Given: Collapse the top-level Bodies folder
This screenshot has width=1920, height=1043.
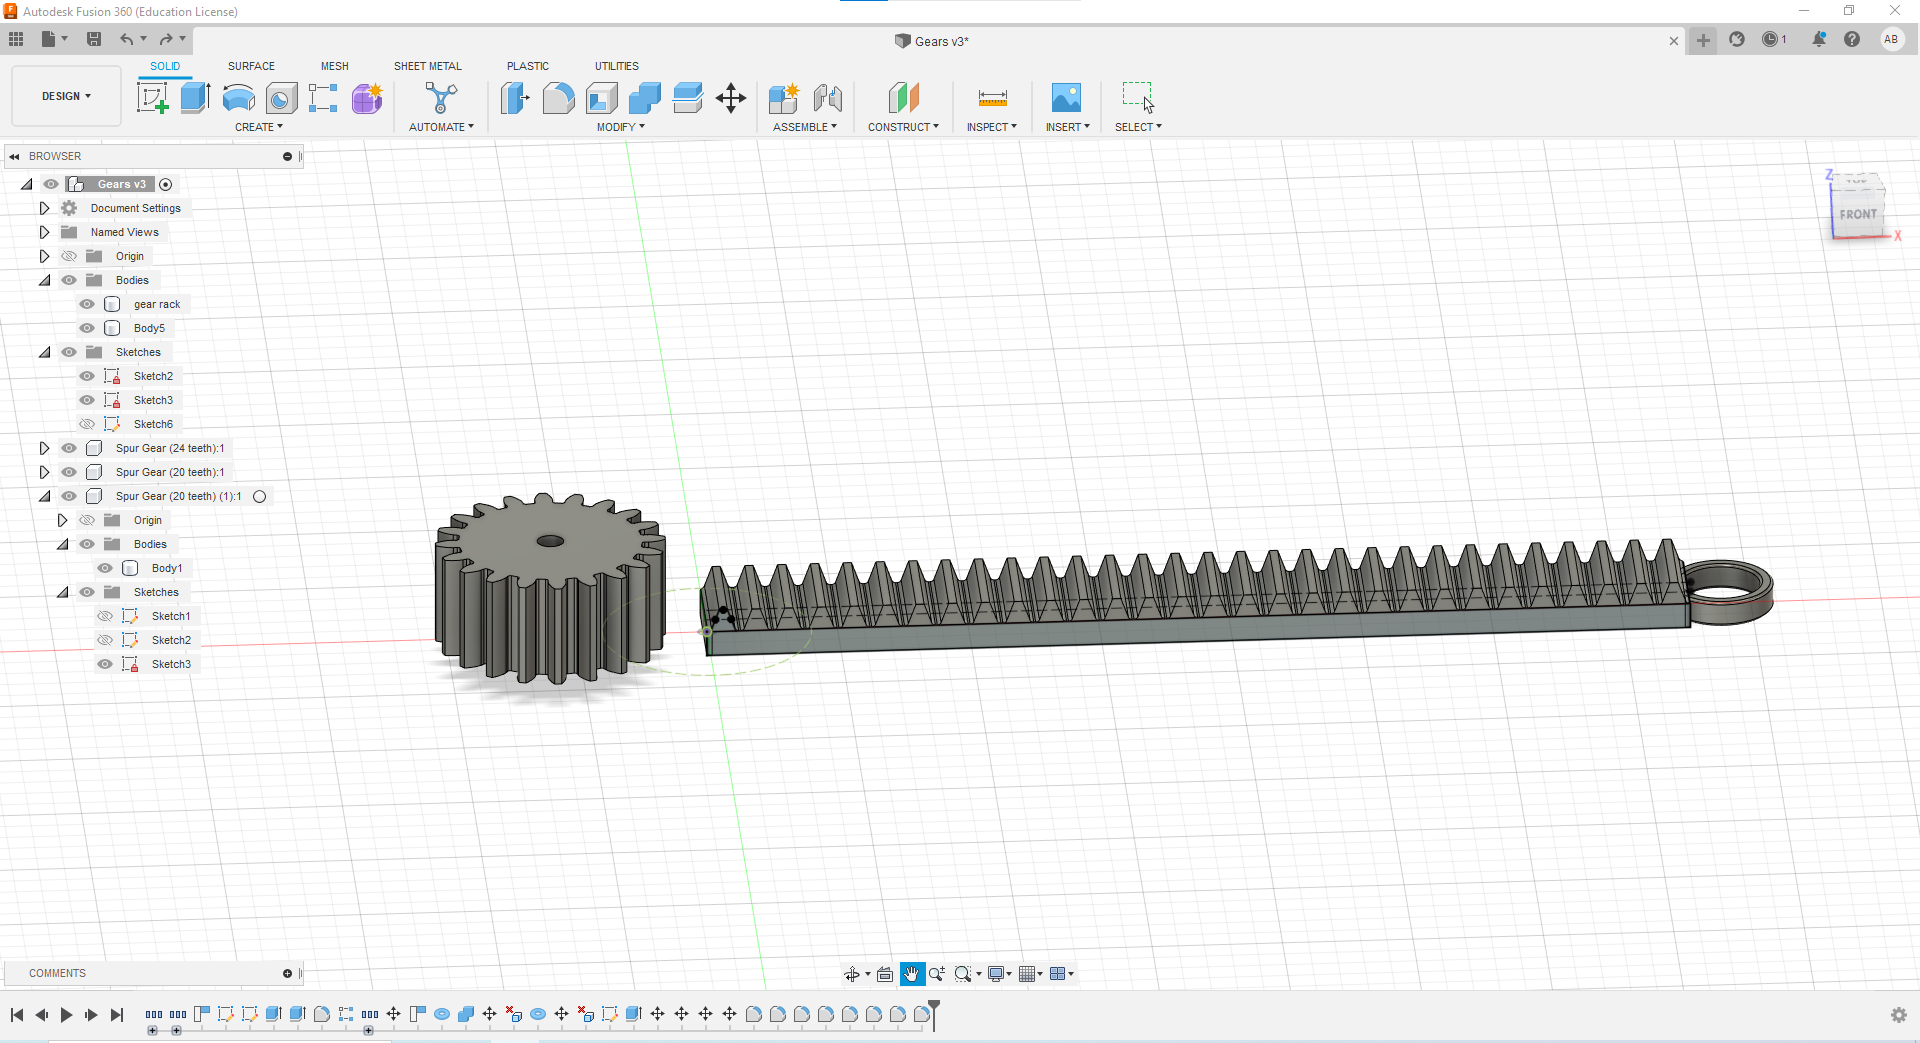Looking at the screenshot, I should coord(44,280).
